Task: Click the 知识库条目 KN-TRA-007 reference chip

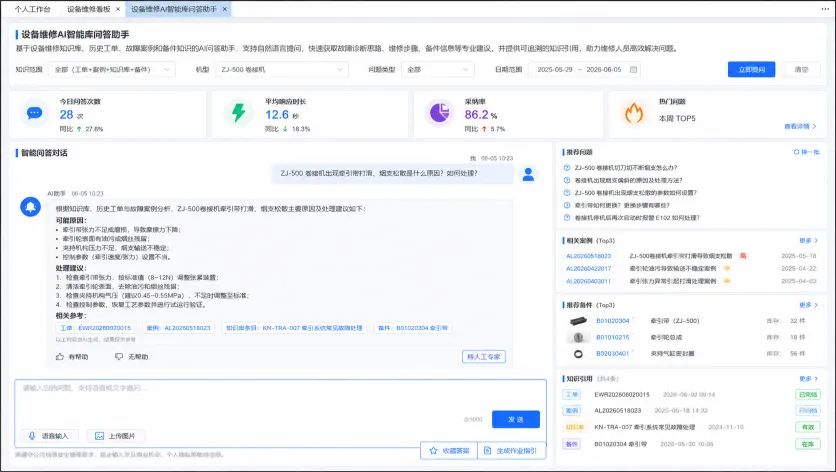Action: pyautogui.click(x=294, y=328)
